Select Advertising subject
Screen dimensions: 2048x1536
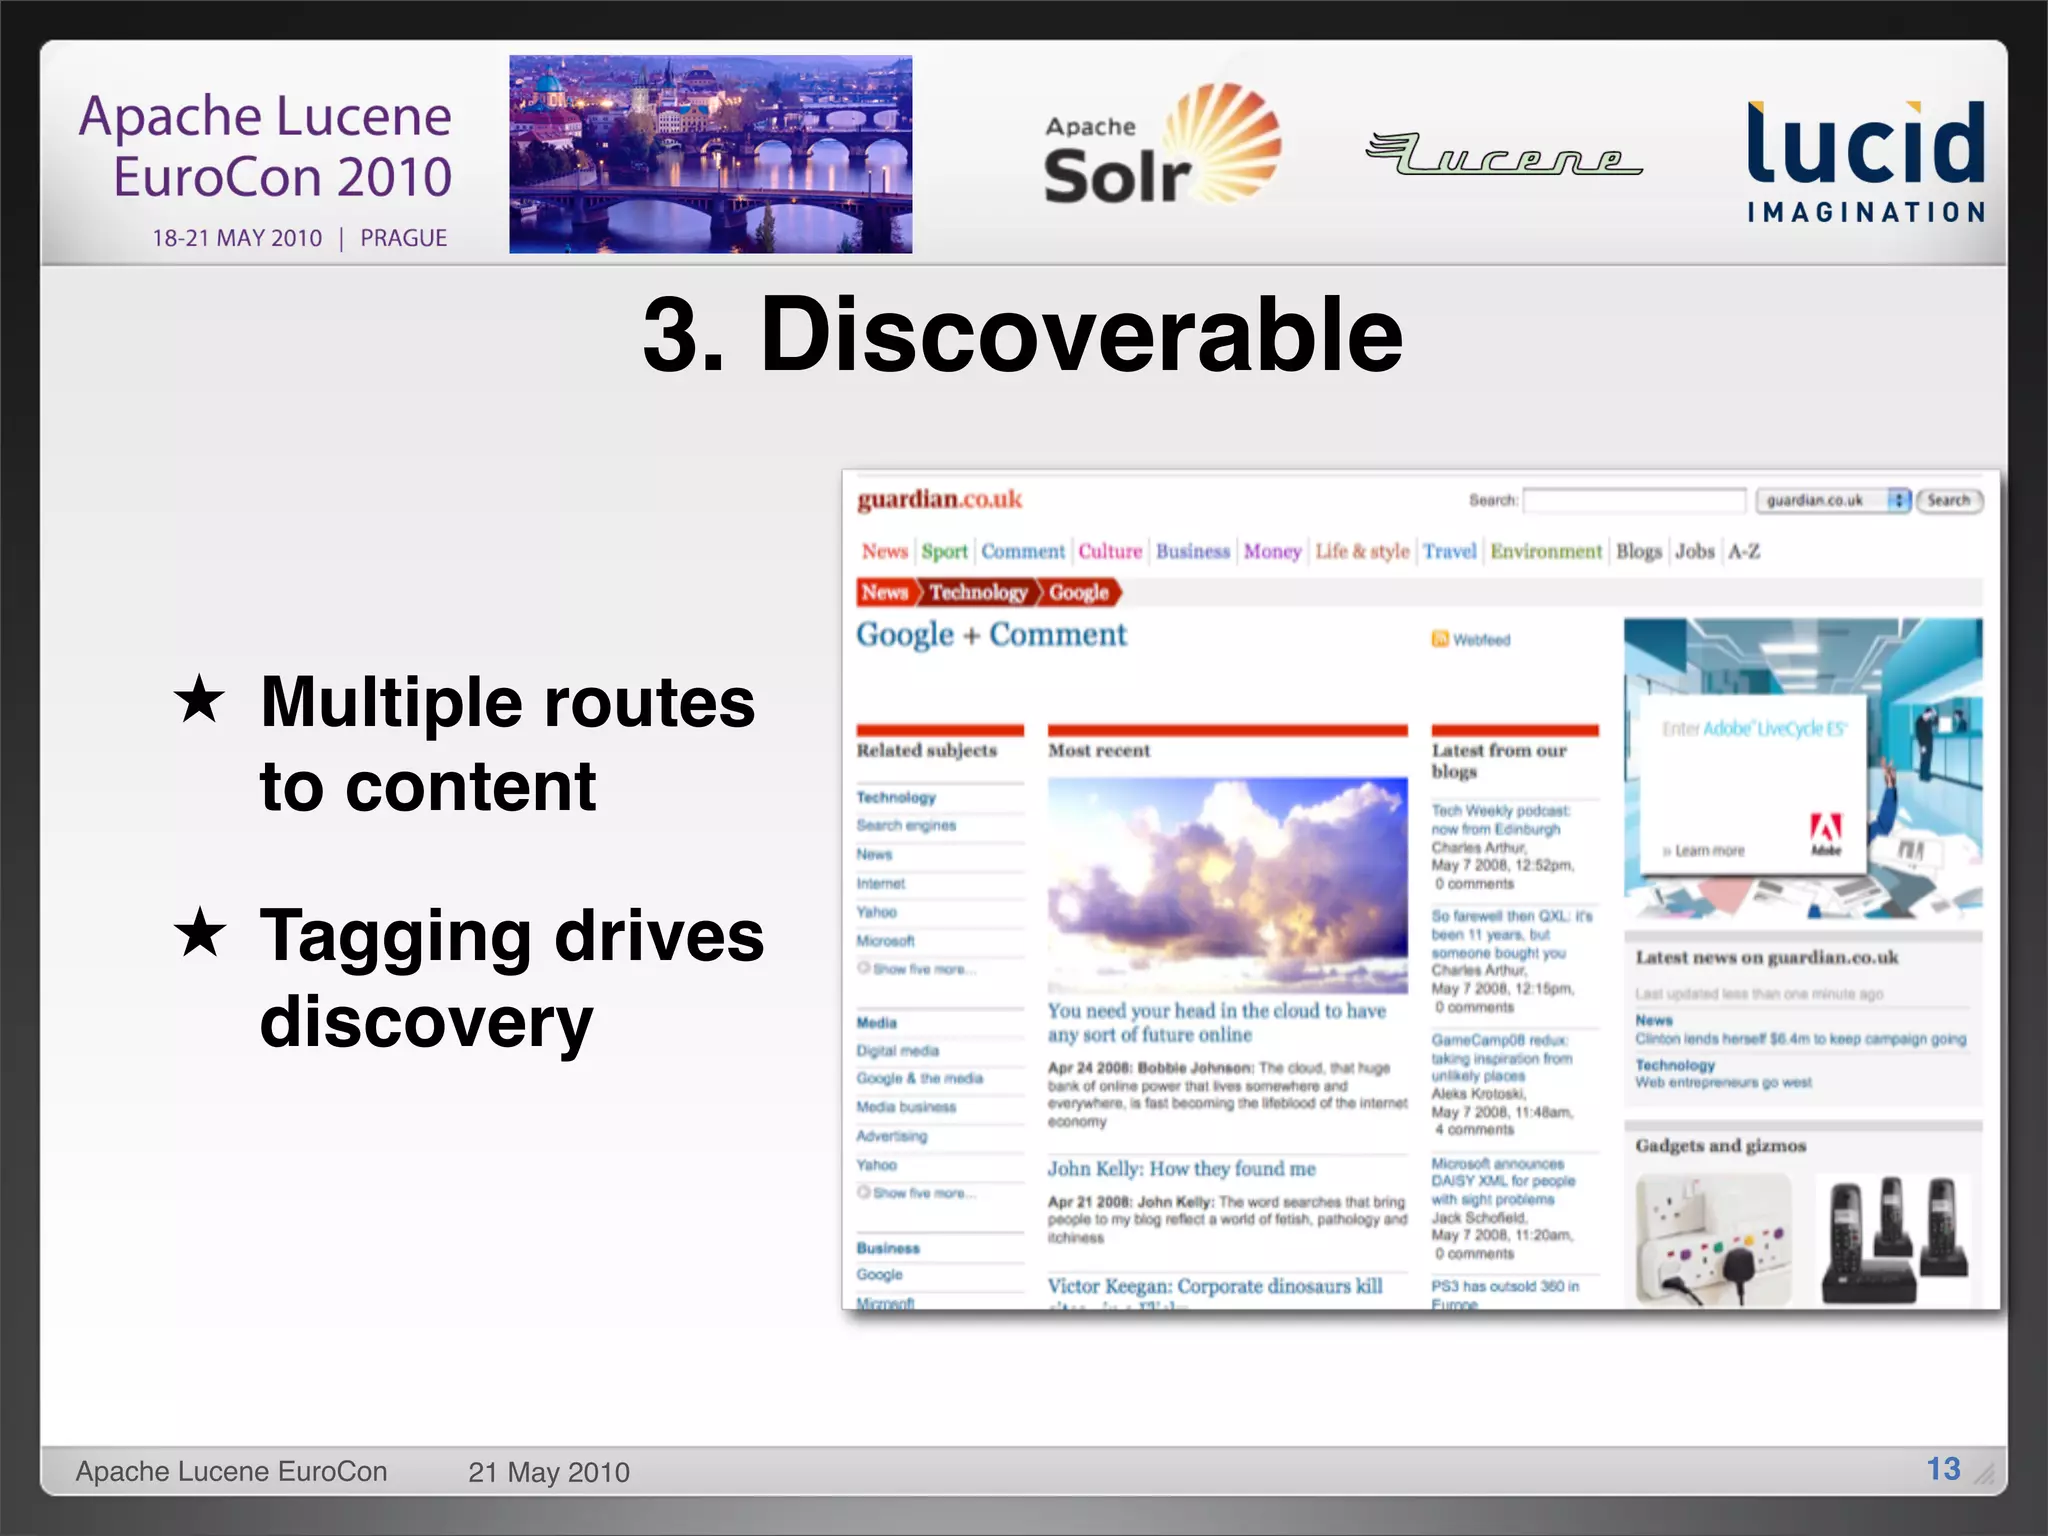pos(891,1136)
